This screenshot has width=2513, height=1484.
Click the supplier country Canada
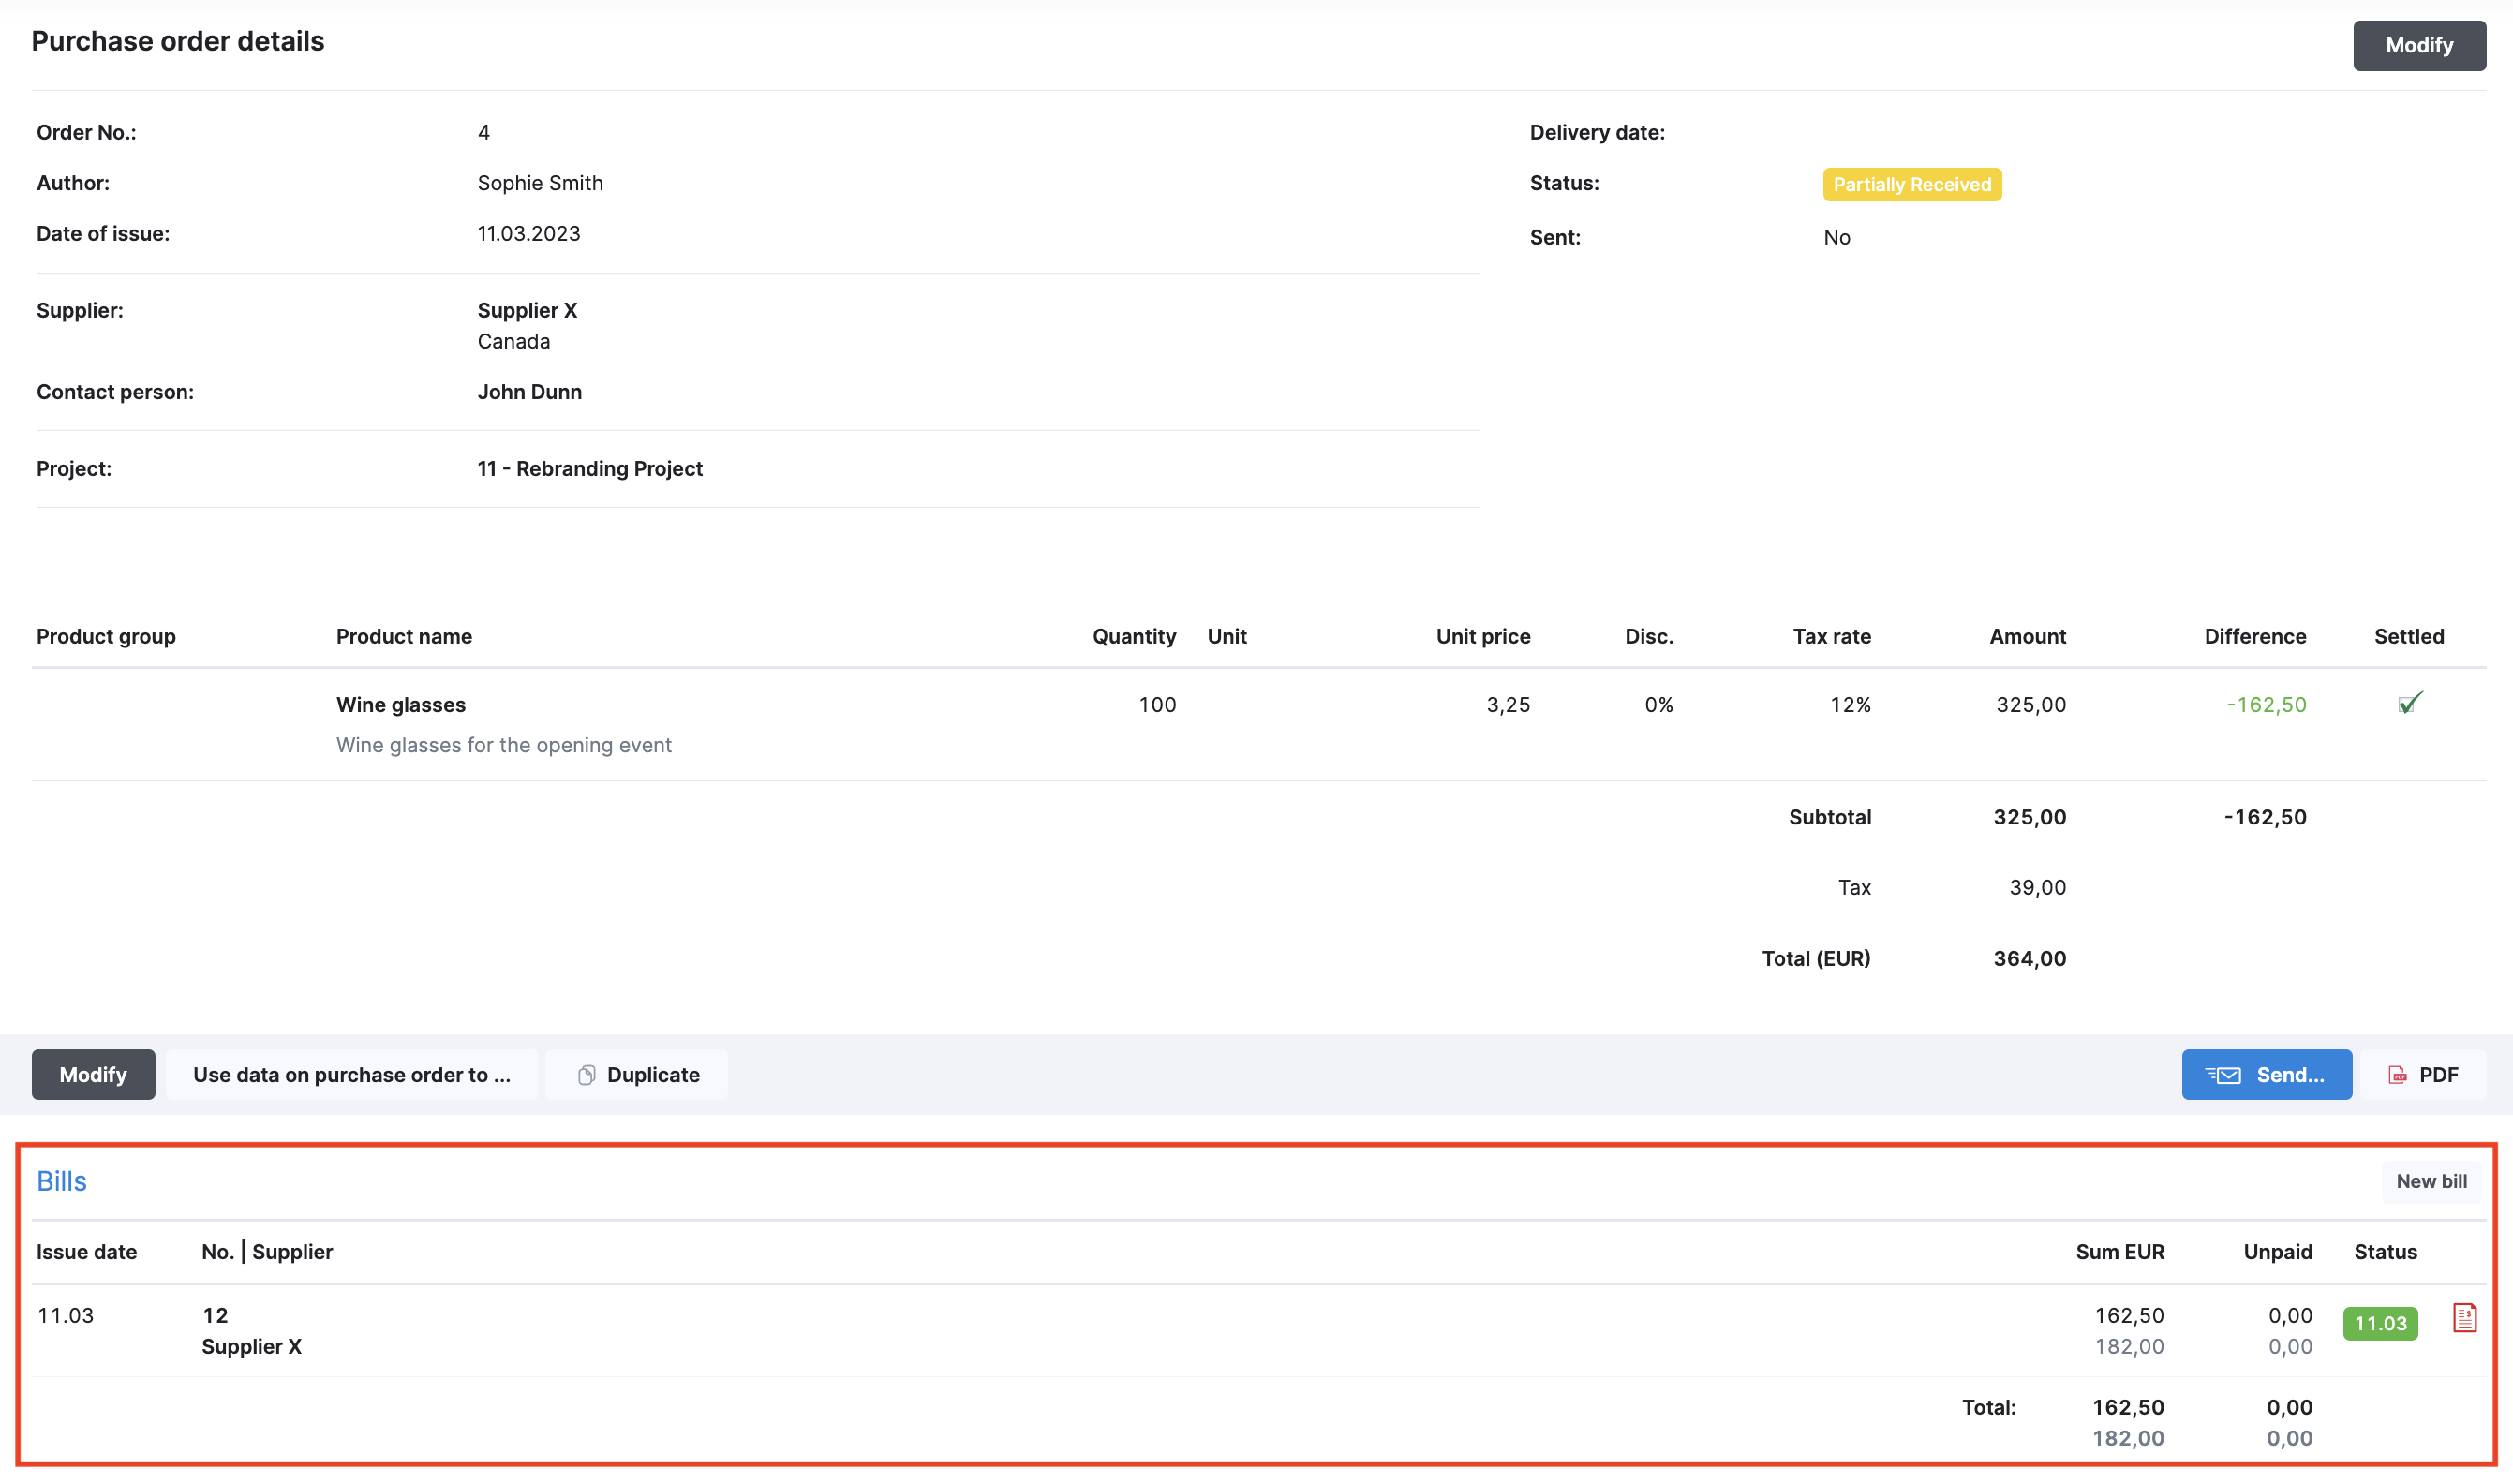[514, 341]
